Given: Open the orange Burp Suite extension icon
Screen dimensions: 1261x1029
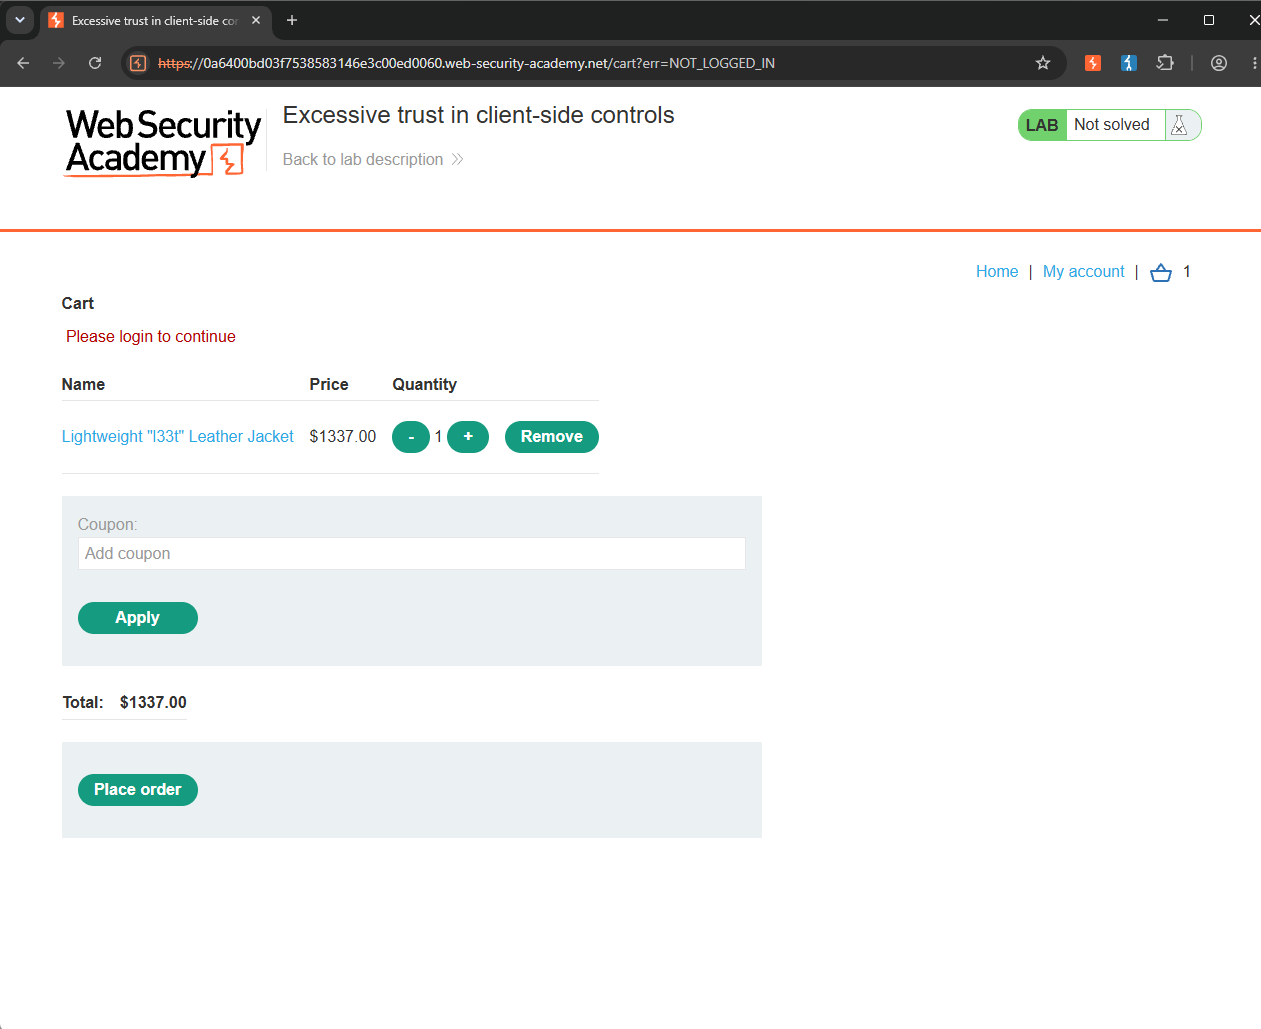Looking at the screenshot, I should pos(1093,63).
